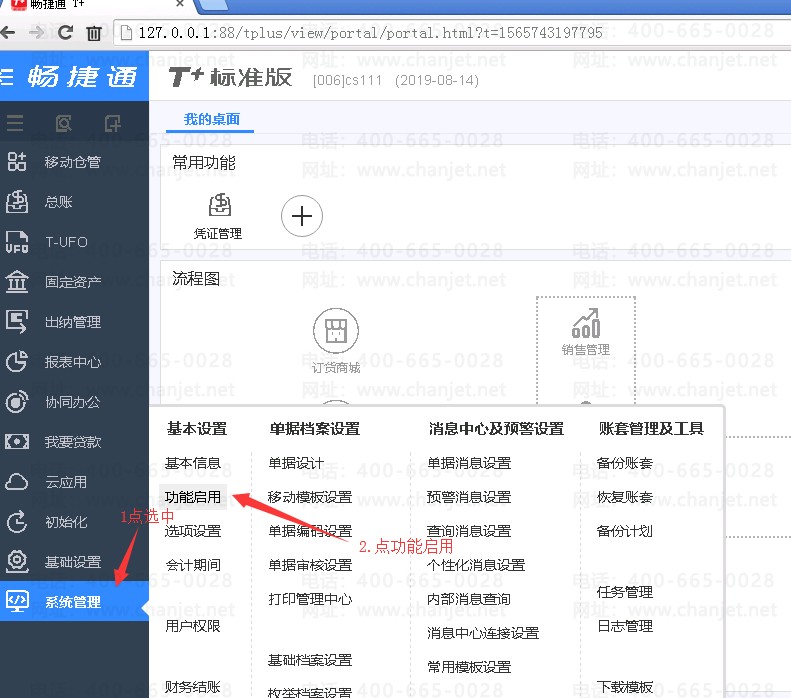Open 单据编码设置 link
Screen dimensions: 791x698
coord(310,531)
